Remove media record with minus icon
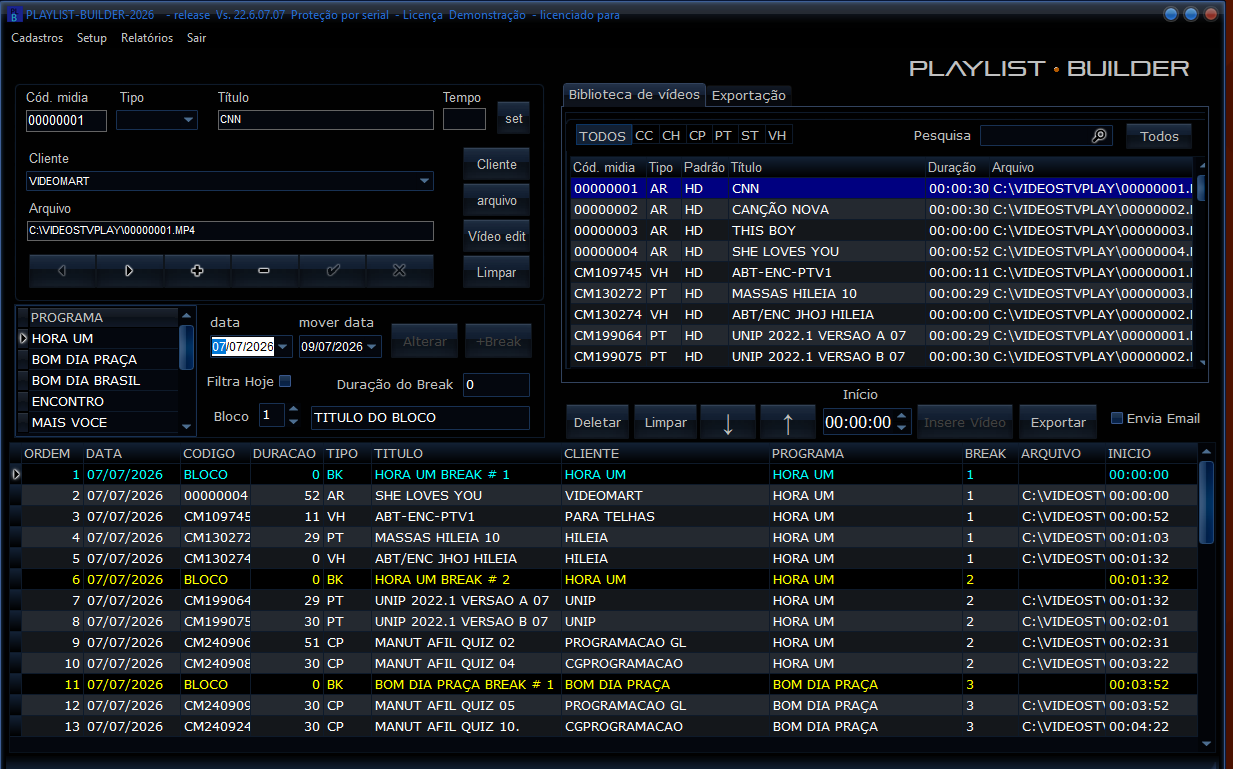Screen dimensions: 1233x769 (264, 271)
